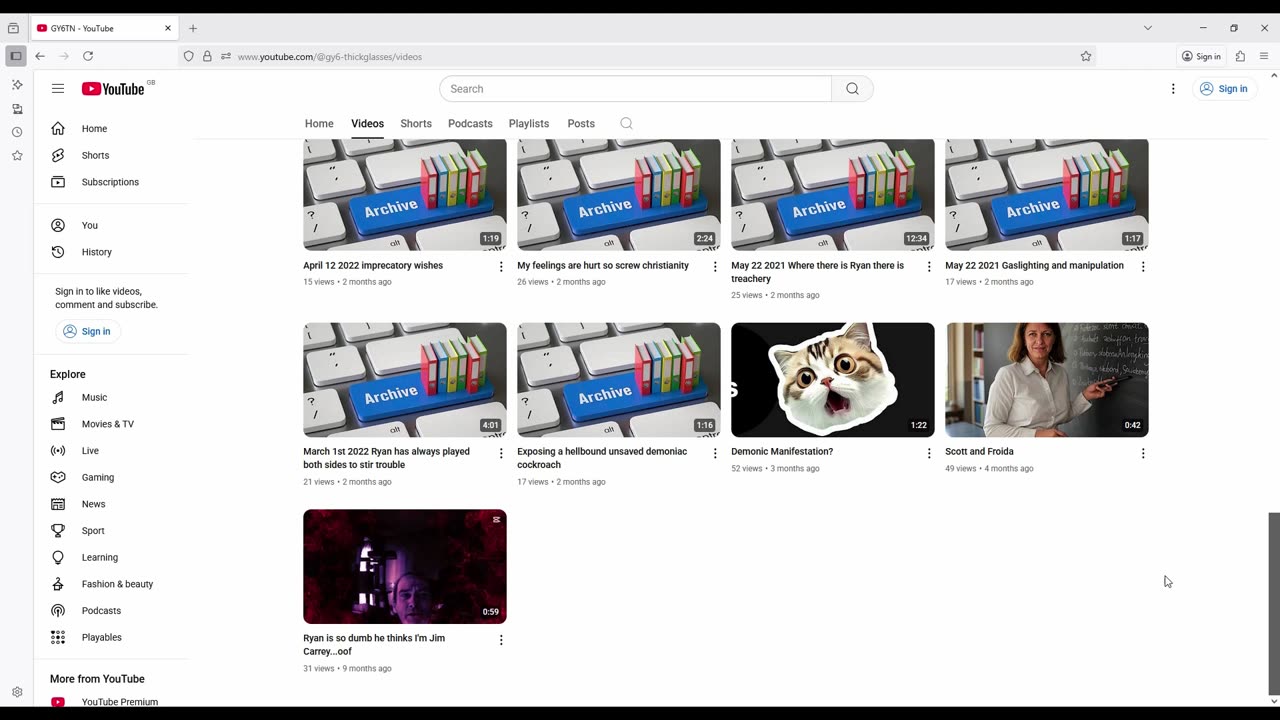
Task: Open title May 22 2021 Gaslighting and manipulation
Action: click(1034, 266)
